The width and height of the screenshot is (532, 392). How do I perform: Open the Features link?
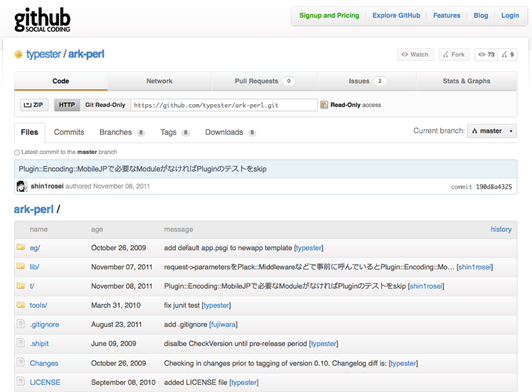447,16
